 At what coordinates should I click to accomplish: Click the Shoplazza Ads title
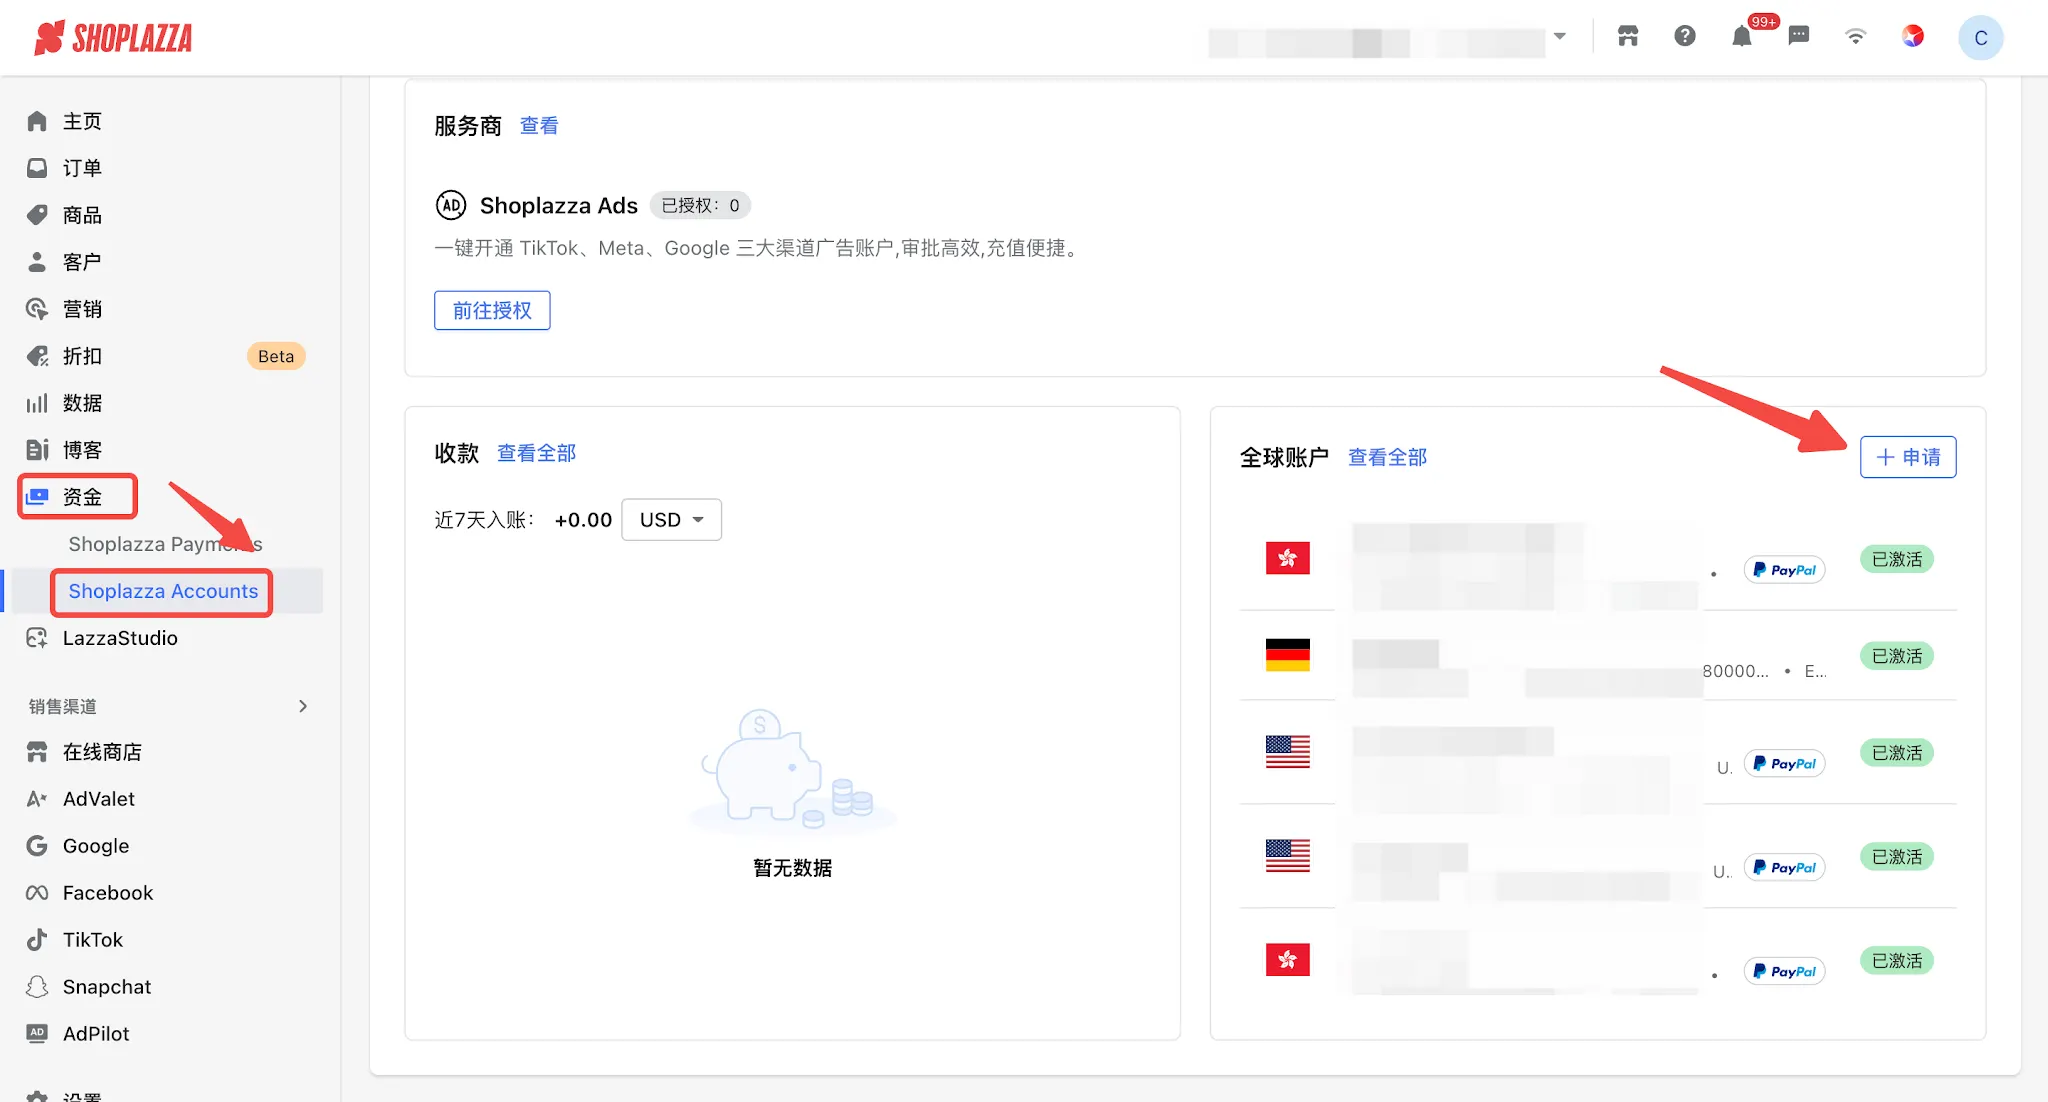click(x=559, y=205)
